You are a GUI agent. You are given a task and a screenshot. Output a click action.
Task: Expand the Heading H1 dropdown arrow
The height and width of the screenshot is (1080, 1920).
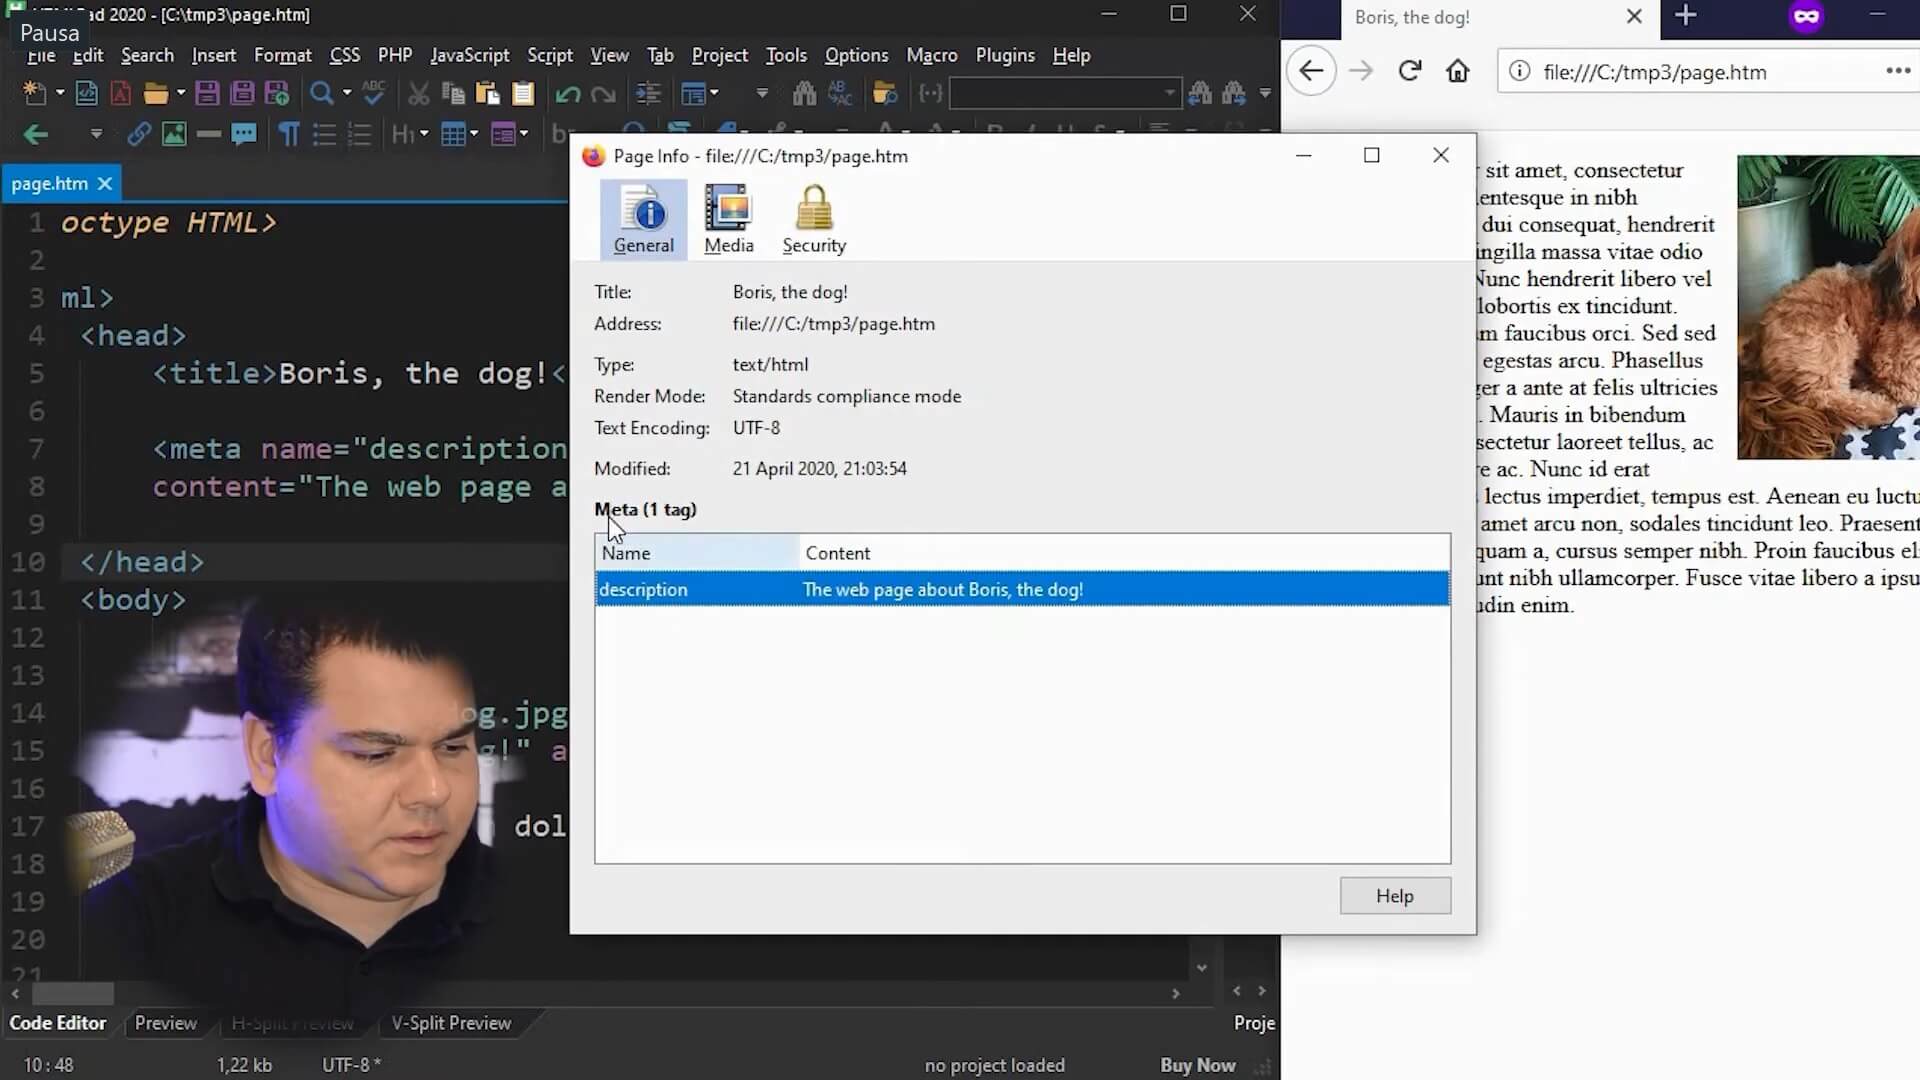pyautogui.click(x=425, y=134)
